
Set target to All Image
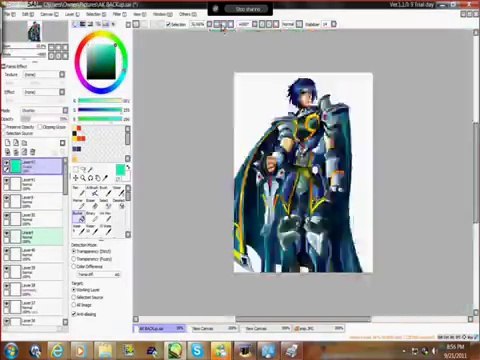(x=74, y=305)
